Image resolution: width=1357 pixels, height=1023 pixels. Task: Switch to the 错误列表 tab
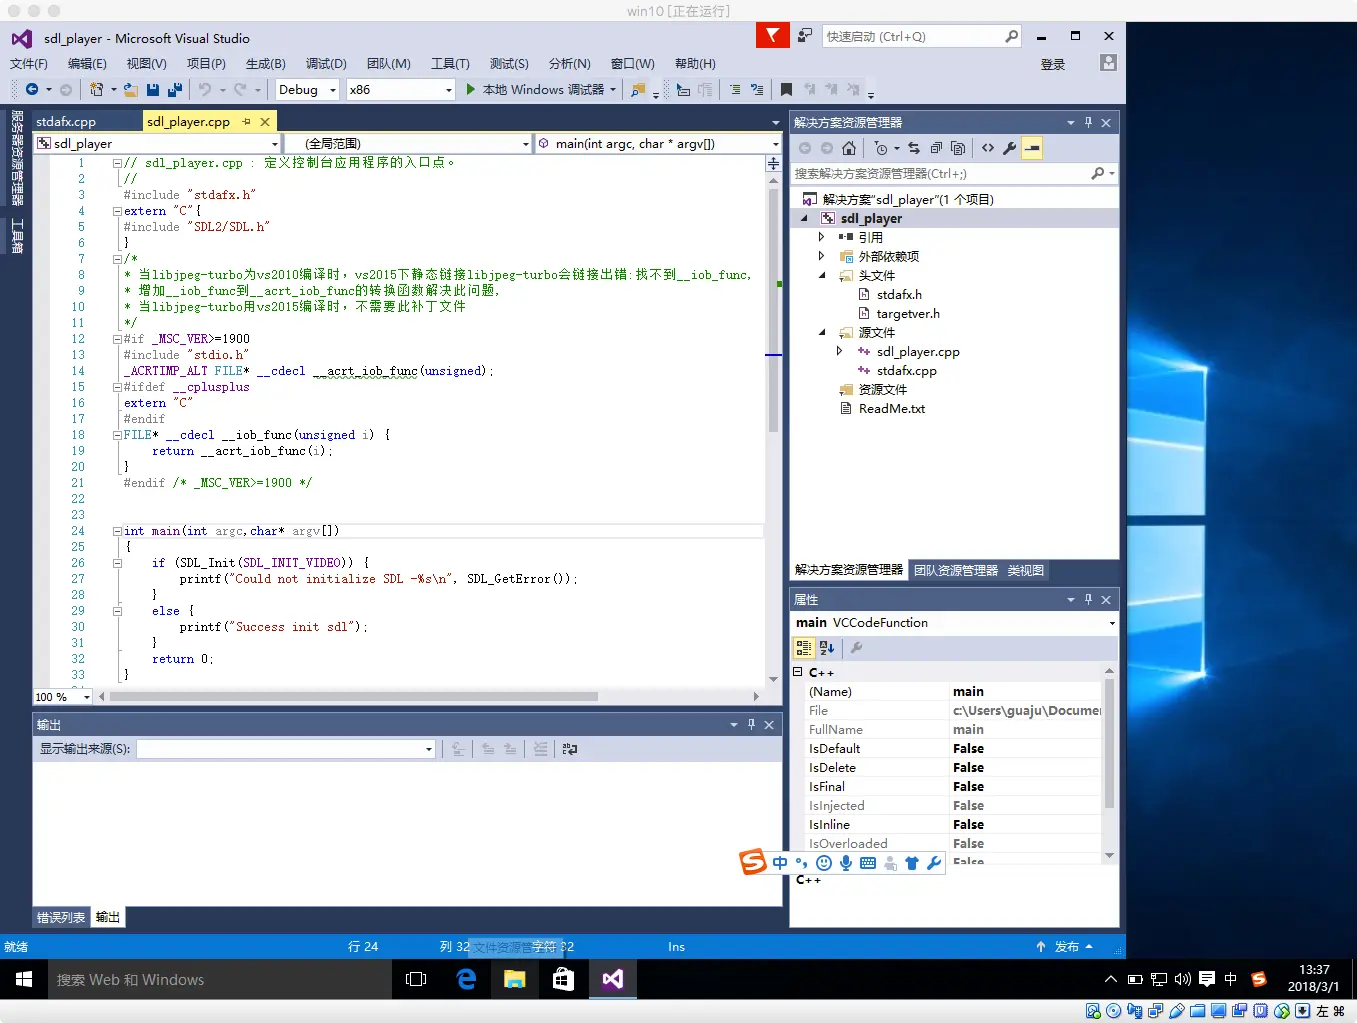pyautogui.click(x=61, y=917)
